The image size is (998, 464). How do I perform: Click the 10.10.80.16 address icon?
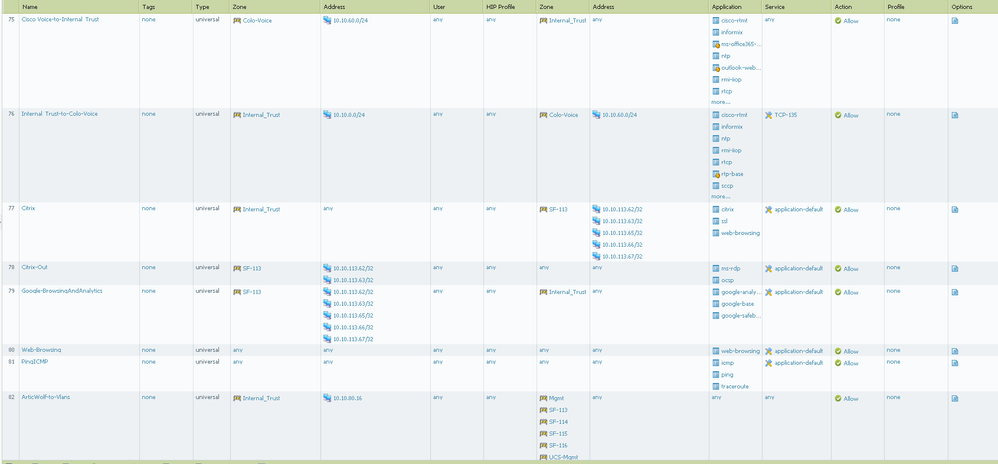coord(327,398)
